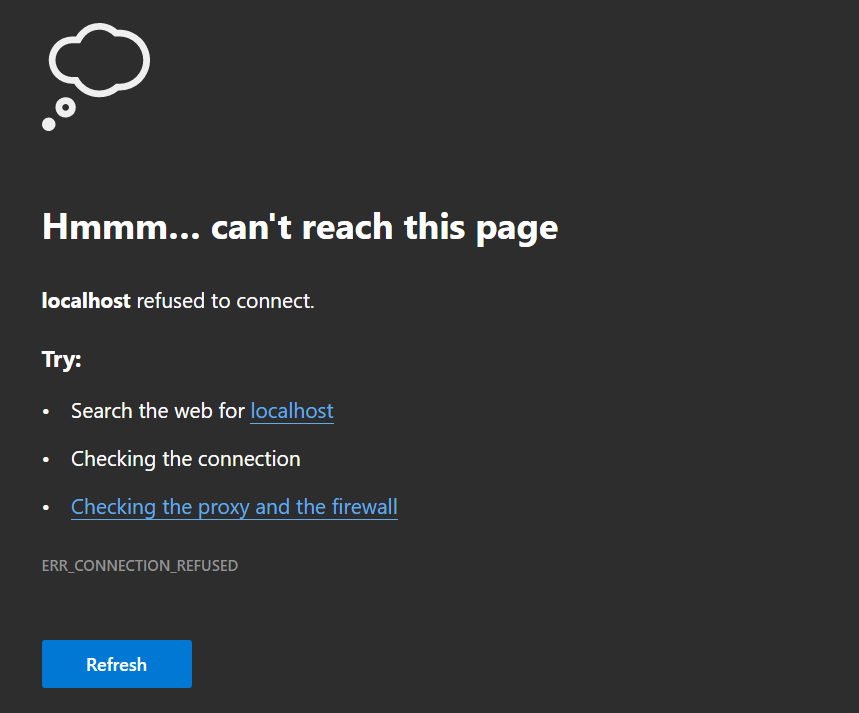
Task: Click the bullet before "Search the web for"
Action: point(46,412)
